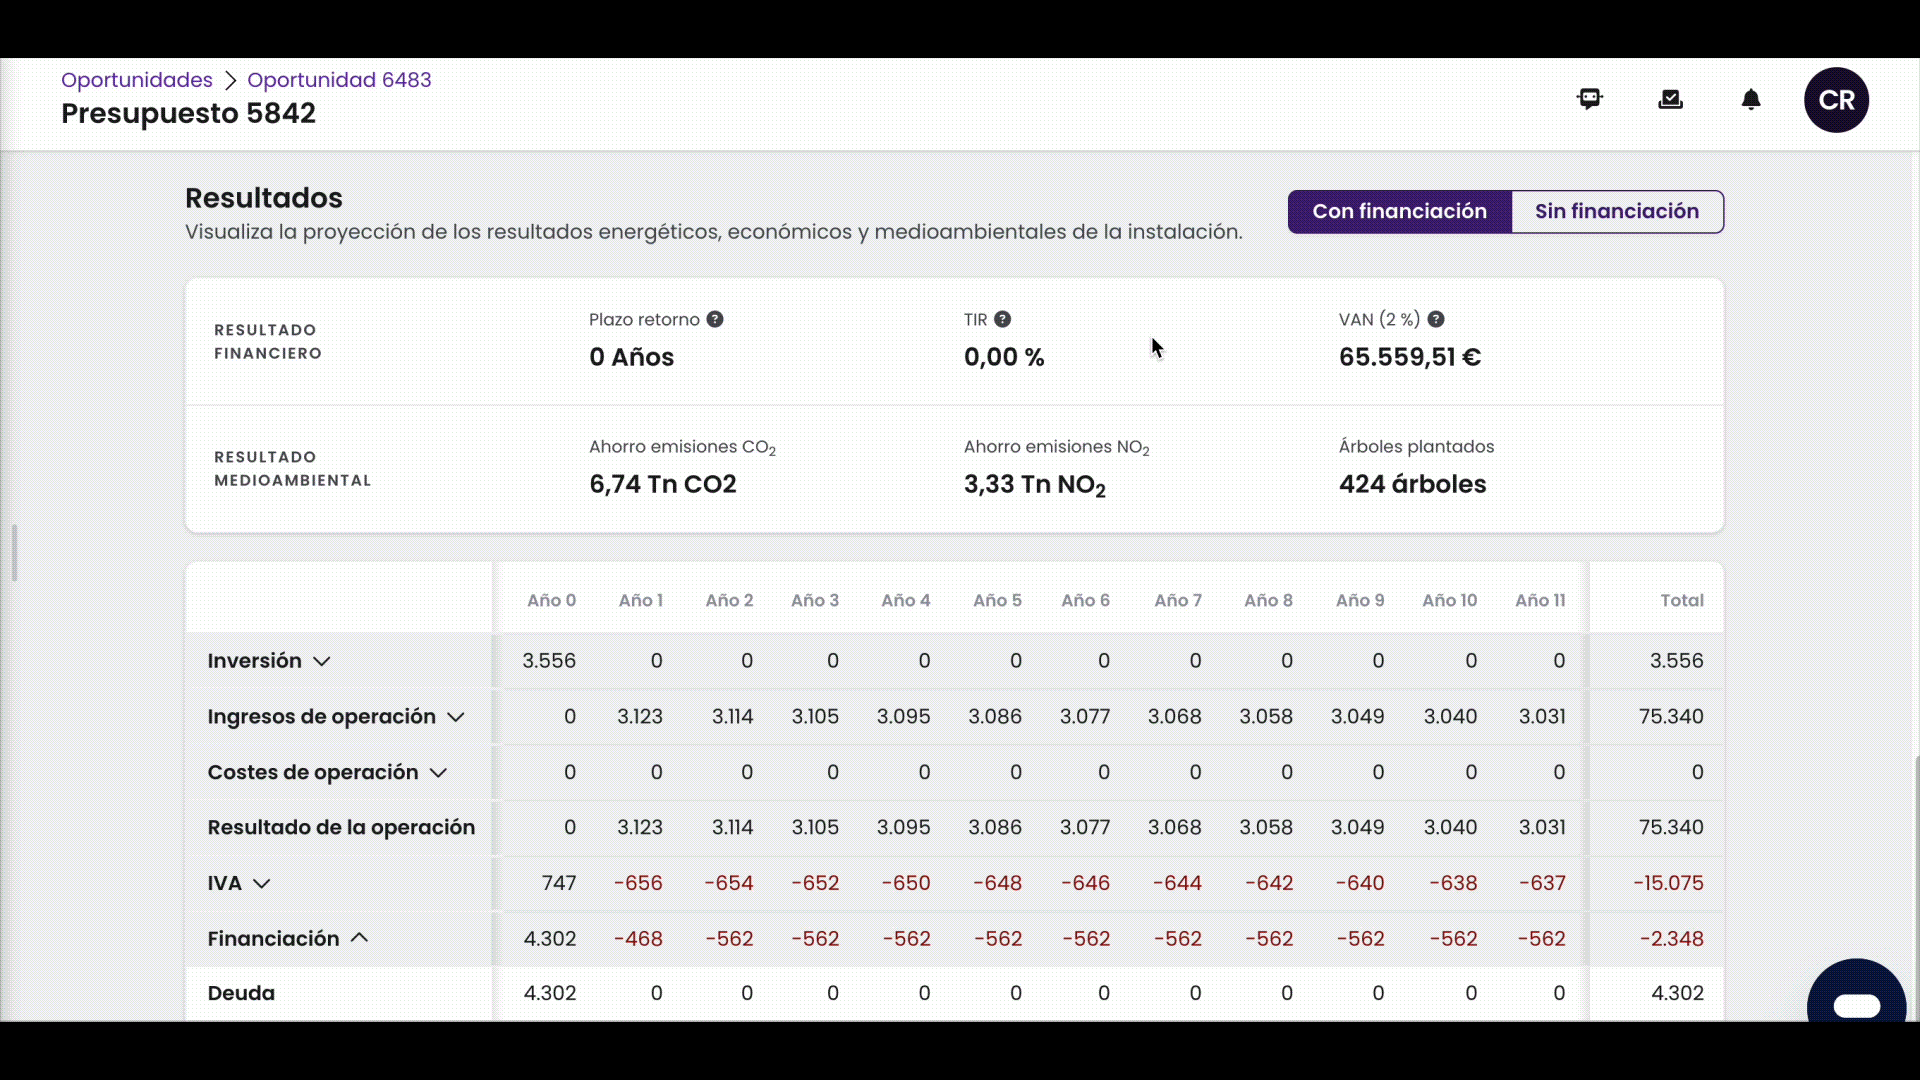Image resolution: width=1920 pixels, height=1080 pixels.
Task: Open the CR user avatar menu
Action: [1836, 100]
